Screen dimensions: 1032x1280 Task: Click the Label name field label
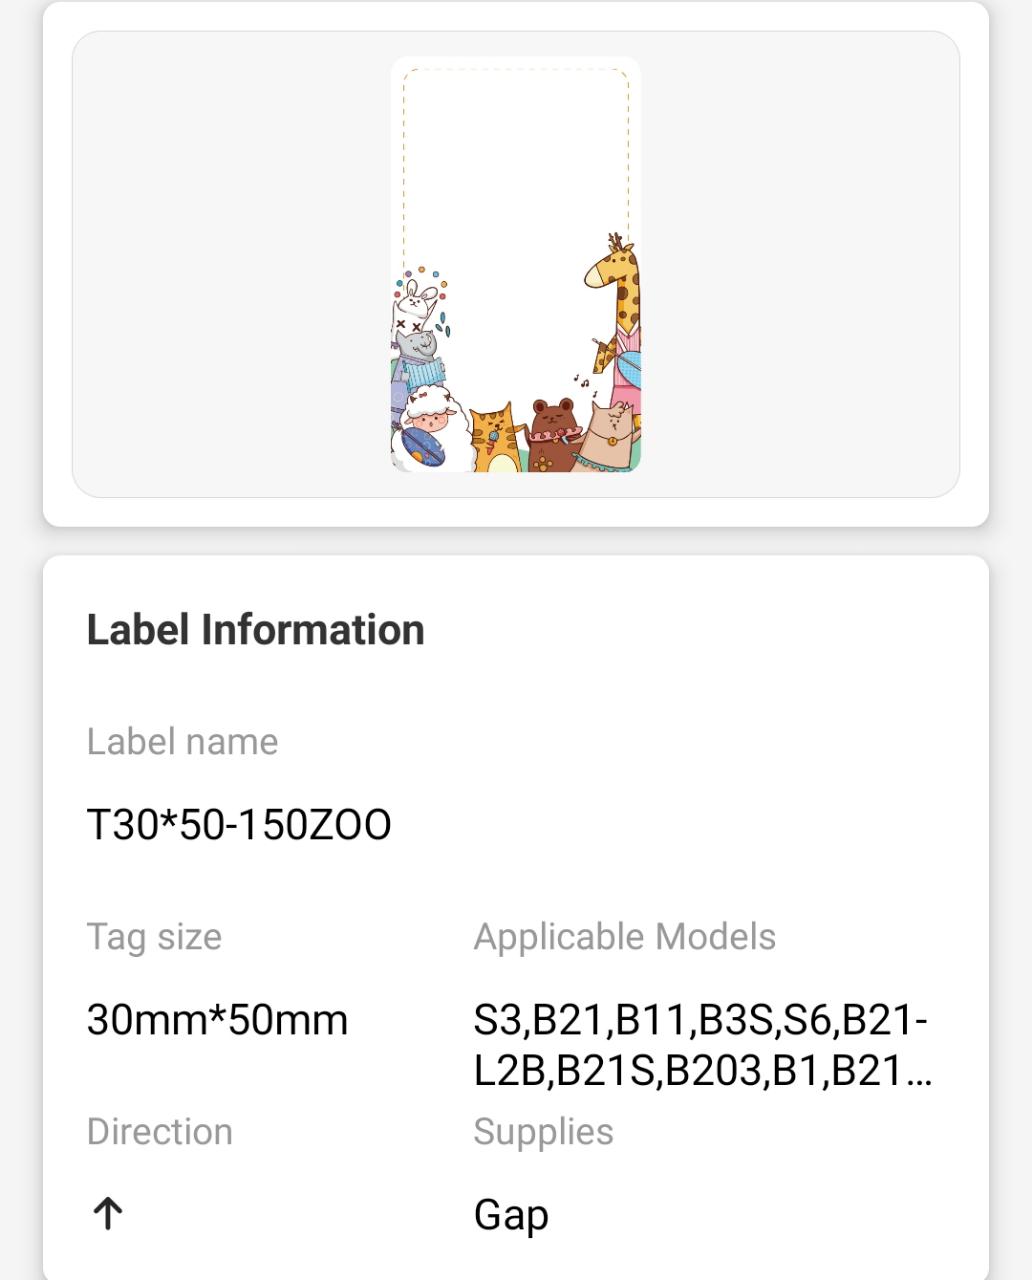(182, 742)
